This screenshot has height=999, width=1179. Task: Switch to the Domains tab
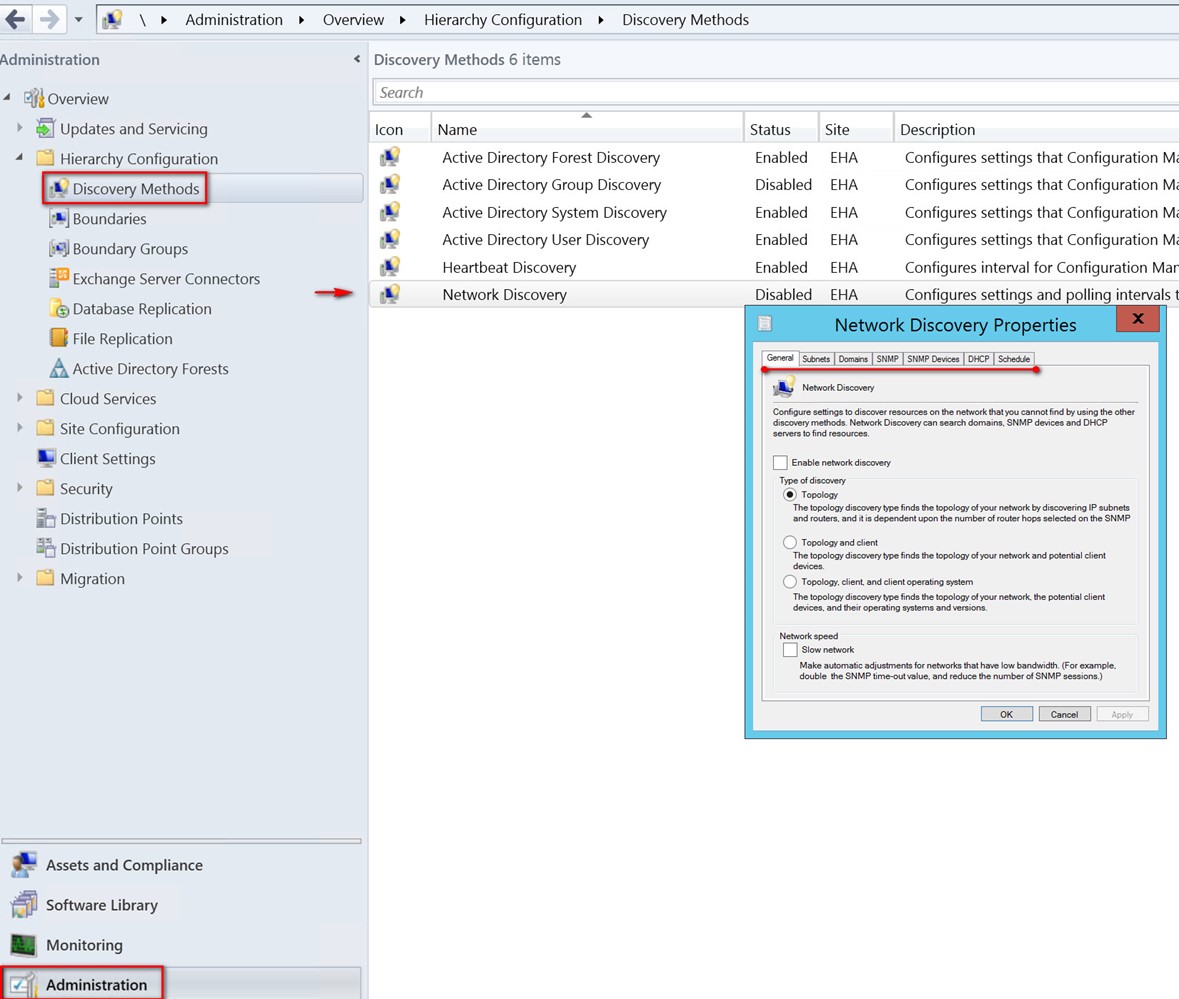coord(853,359)
